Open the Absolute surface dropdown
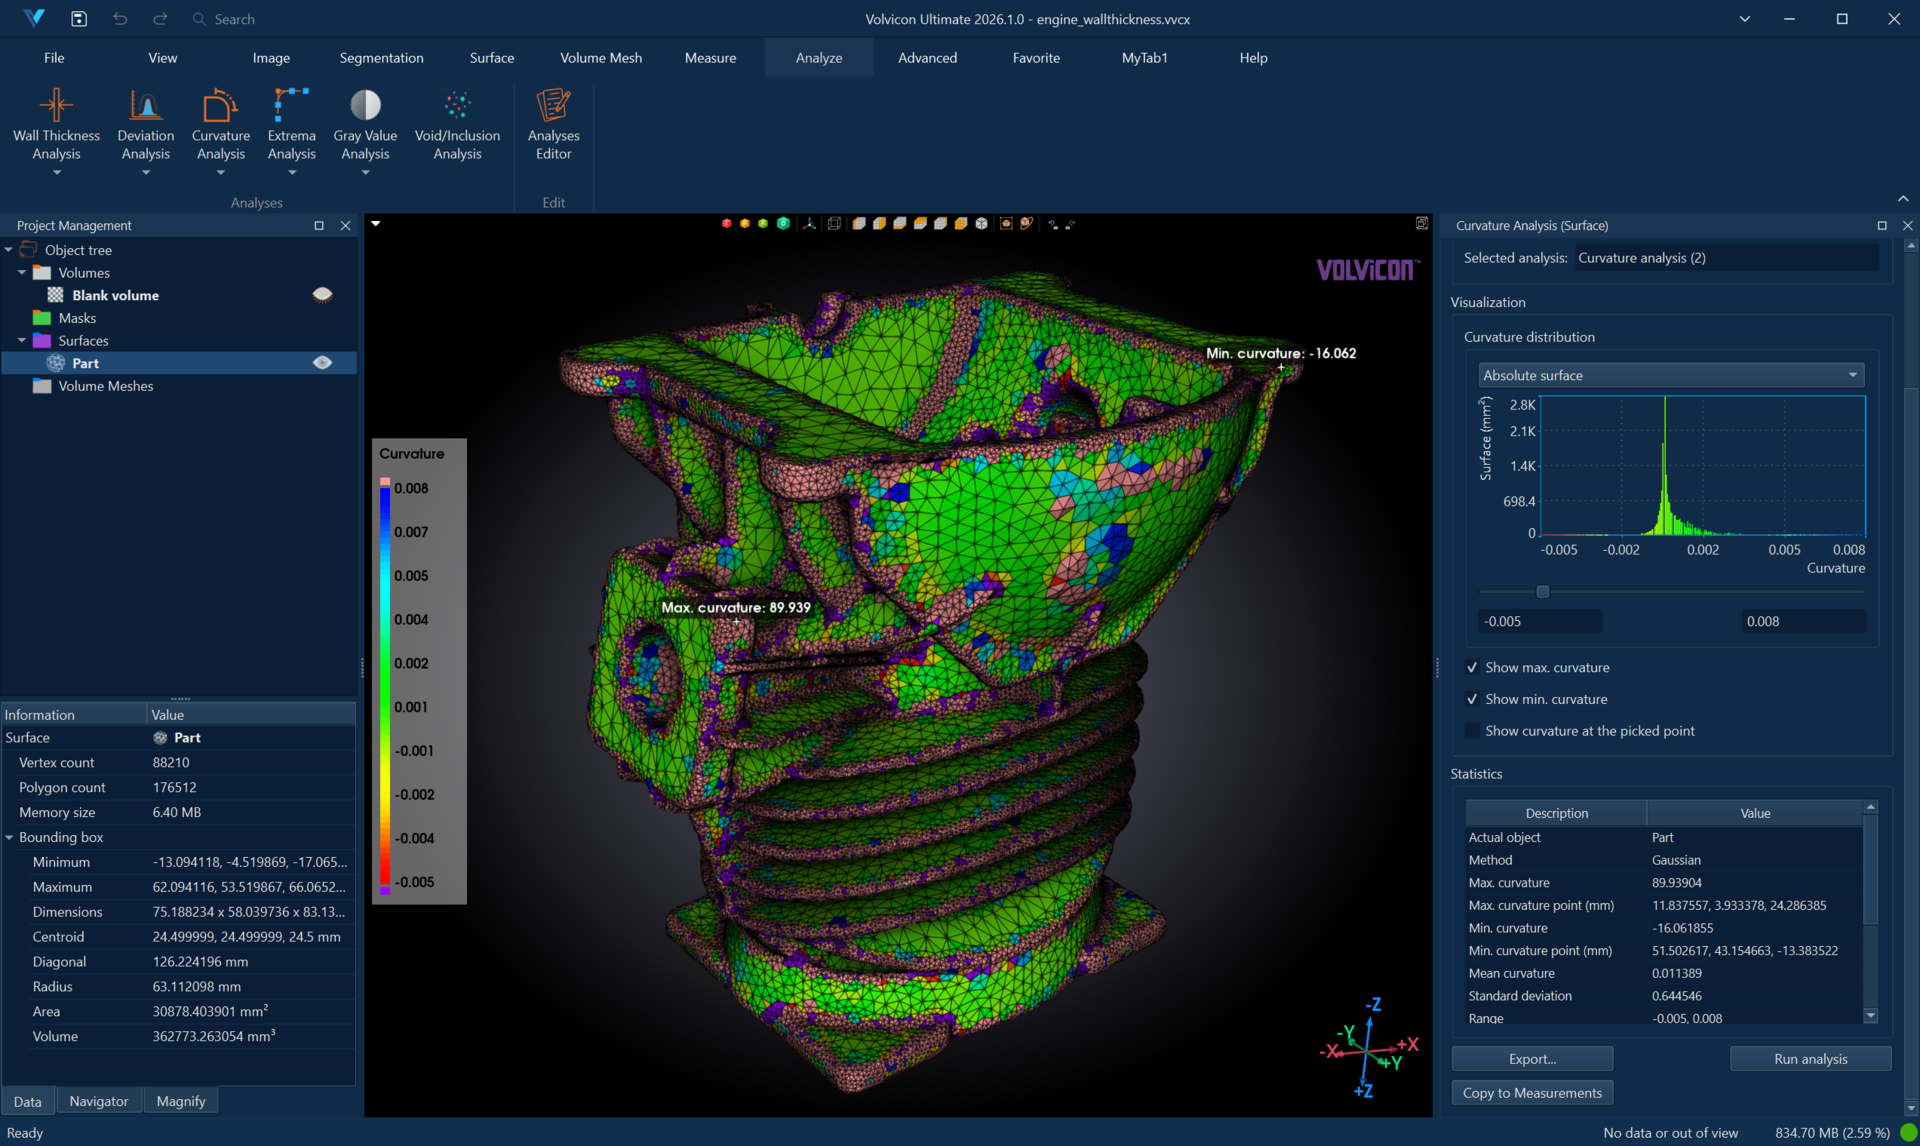 pyautogui.click(x=1670, y=375)
